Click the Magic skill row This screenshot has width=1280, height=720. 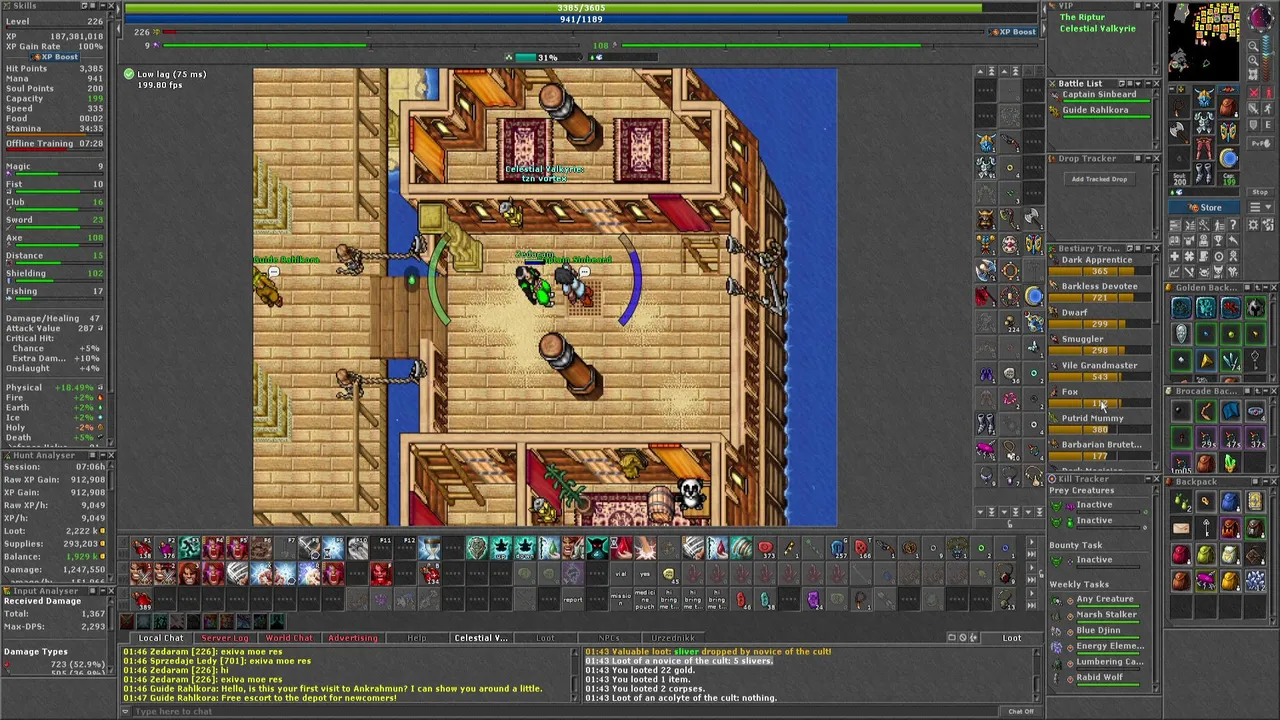pyautogui.click(x=54, y=170)
